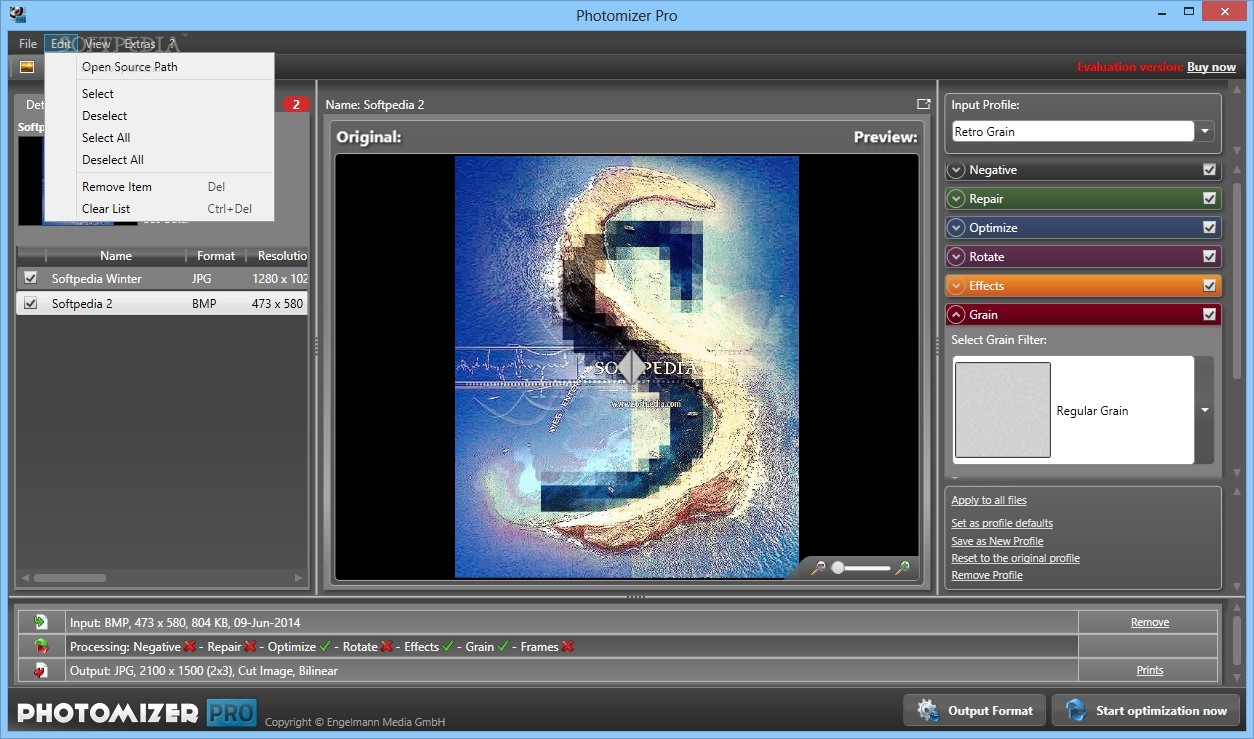Expand the Effects section chevron
Screen dimensions: 1254x739
click(x=957, y=286)
